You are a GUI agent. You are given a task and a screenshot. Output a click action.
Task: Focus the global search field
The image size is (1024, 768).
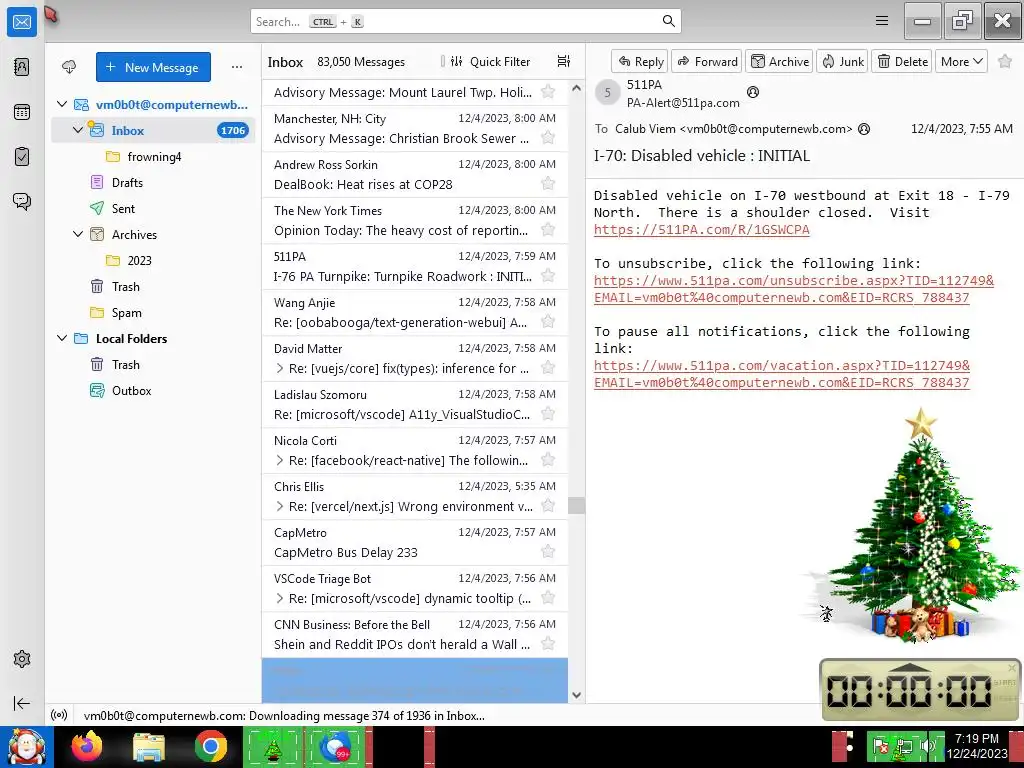[465, 21]
